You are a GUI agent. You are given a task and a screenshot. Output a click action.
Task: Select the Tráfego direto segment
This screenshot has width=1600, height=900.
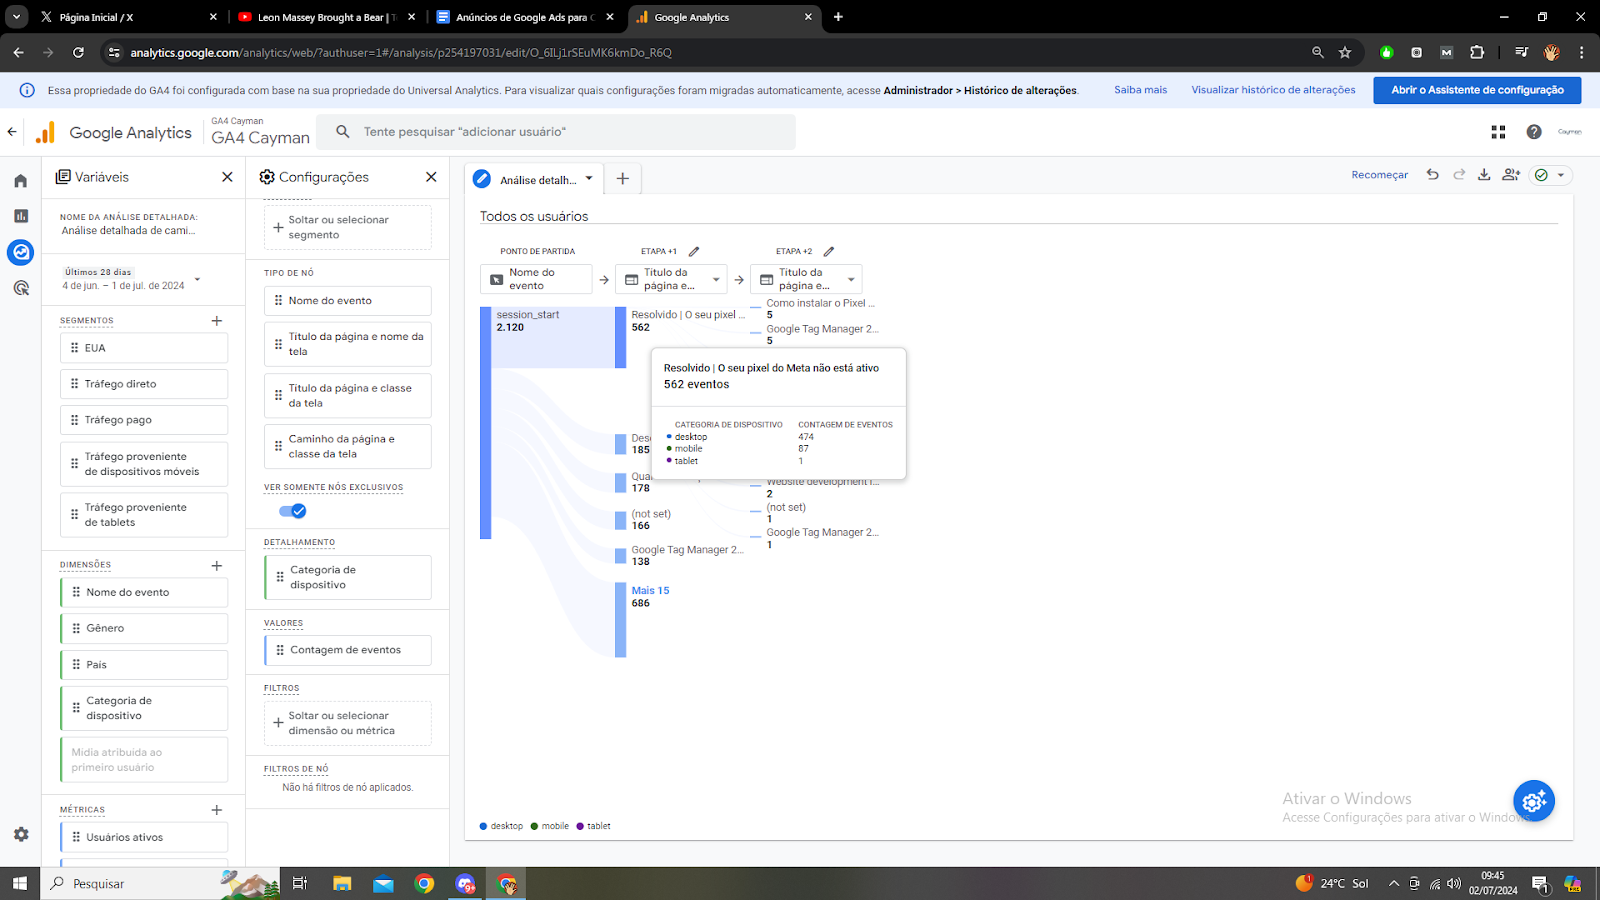[144, 384]
